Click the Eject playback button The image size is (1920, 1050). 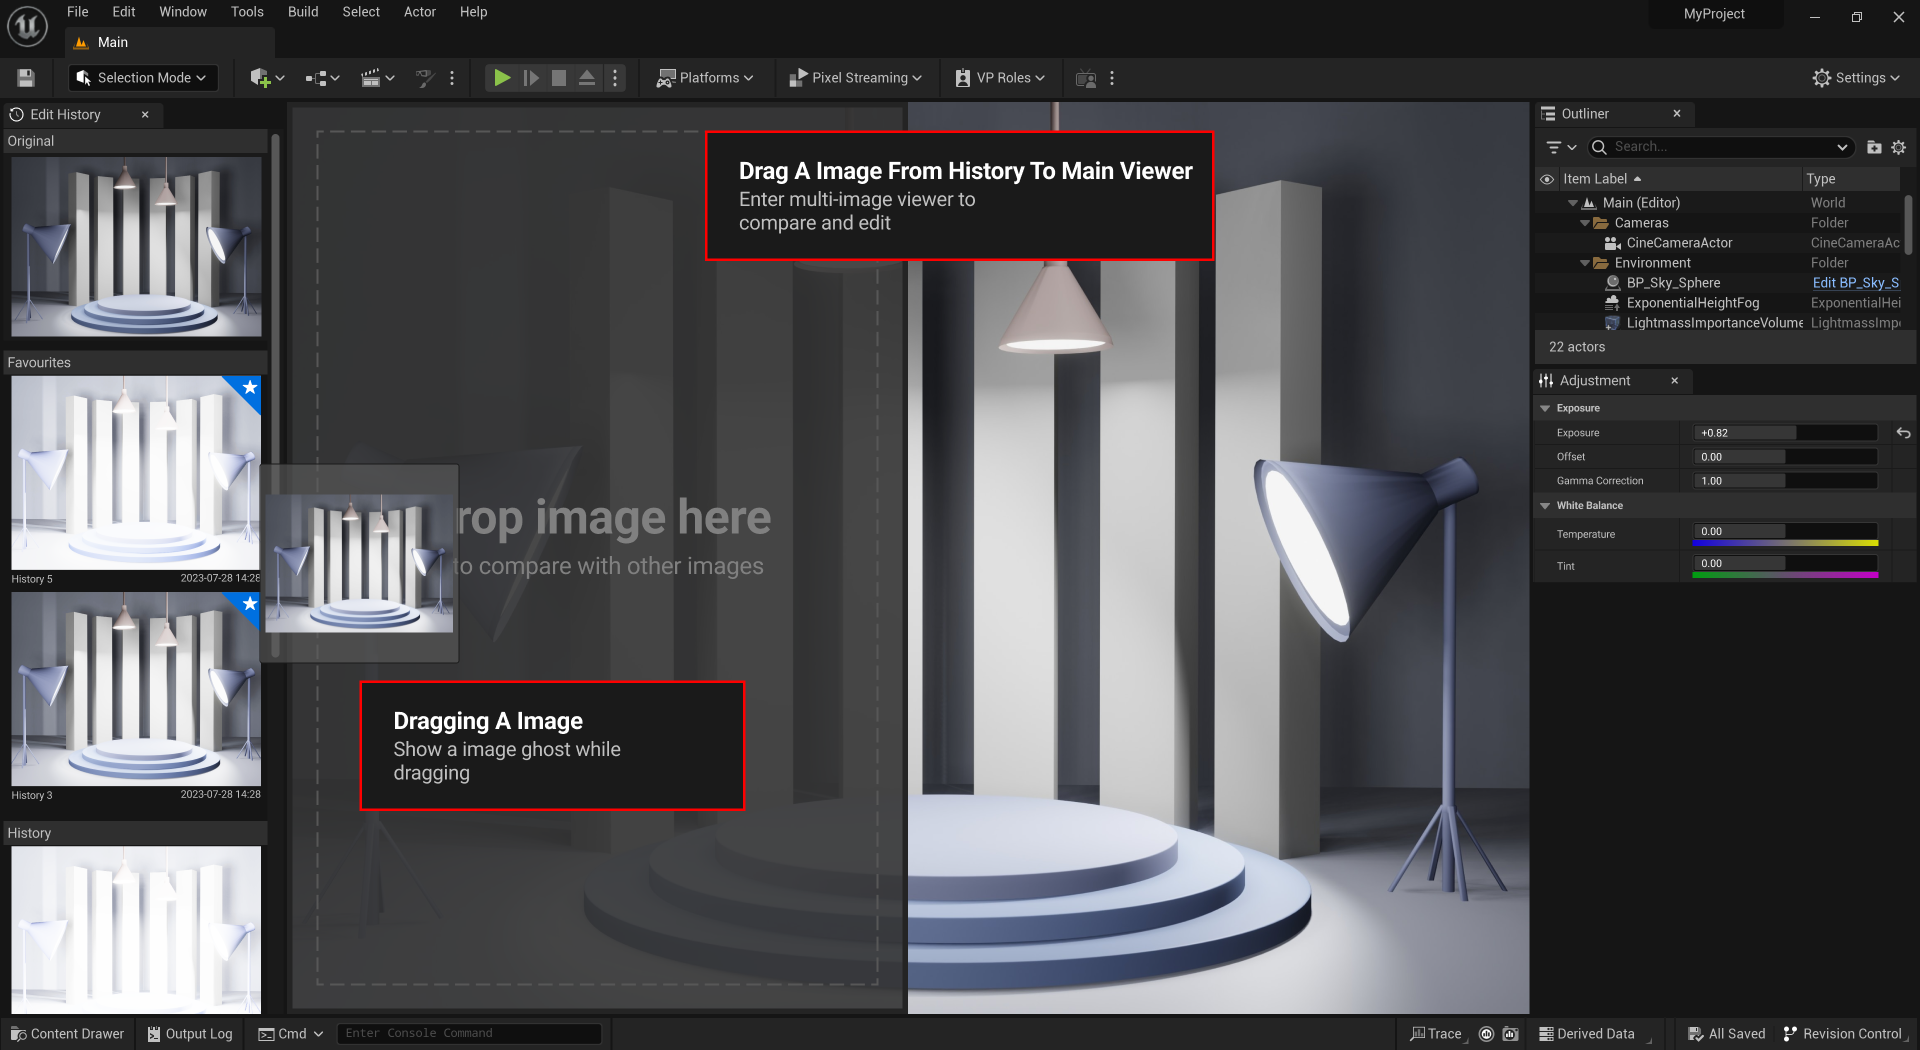coord(587,78)
